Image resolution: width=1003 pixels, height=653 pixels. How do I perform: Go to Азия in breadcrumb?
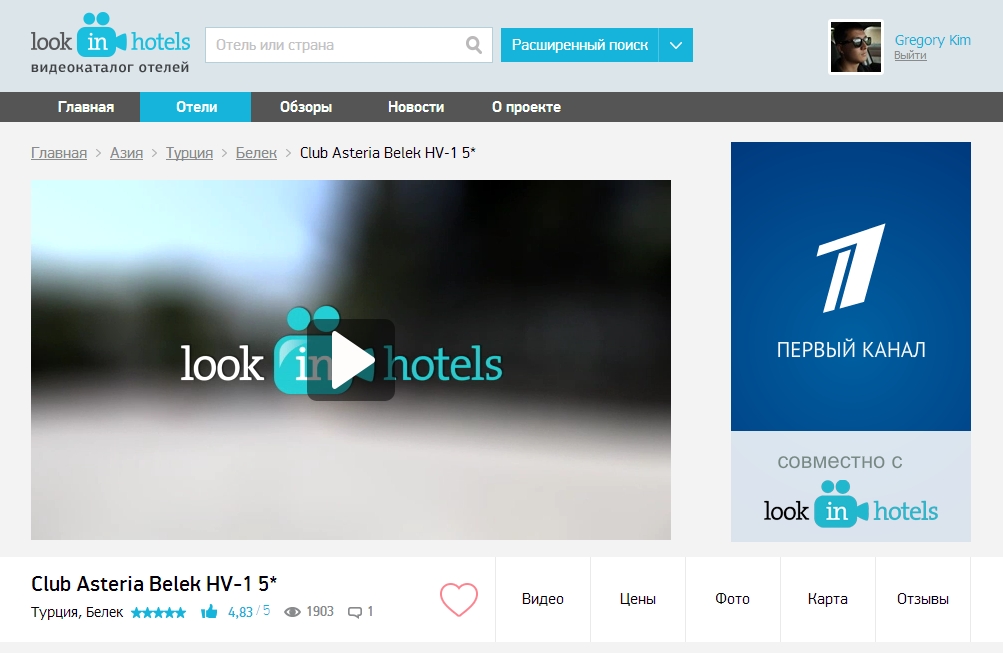(126, 153)
